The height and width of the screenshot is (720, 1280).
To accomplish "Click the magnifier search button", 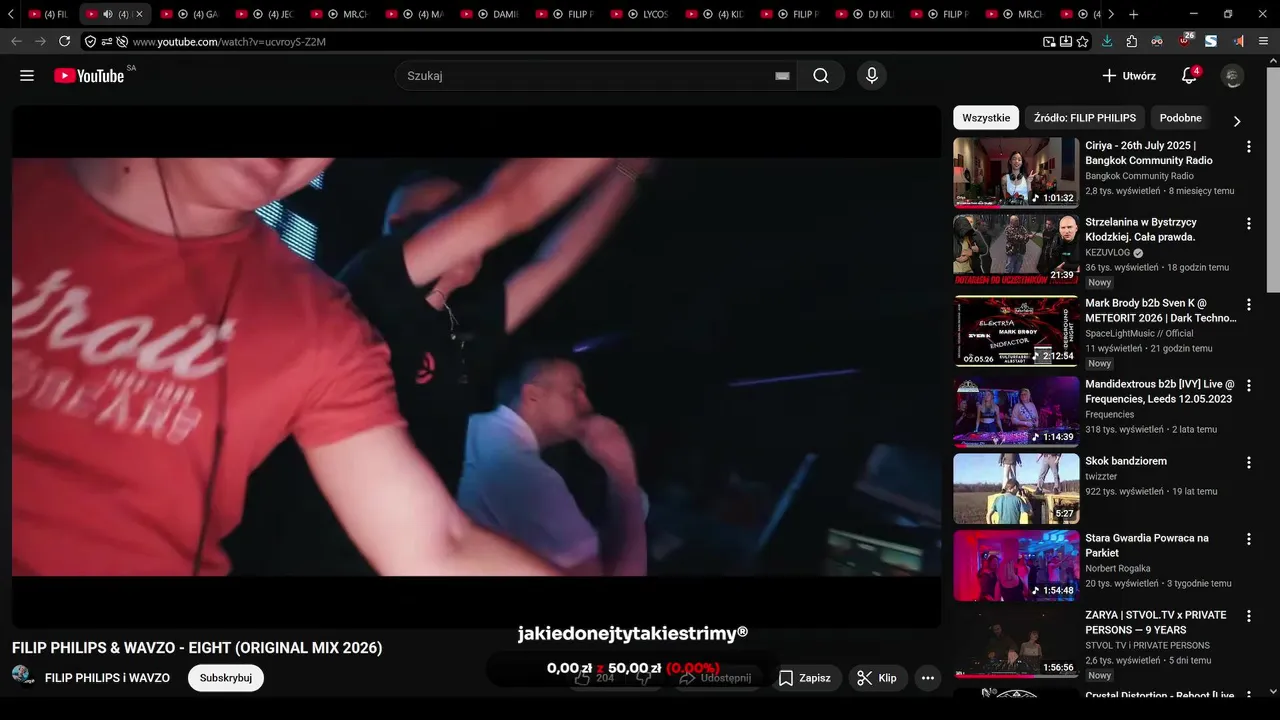I will coord(821,76).
